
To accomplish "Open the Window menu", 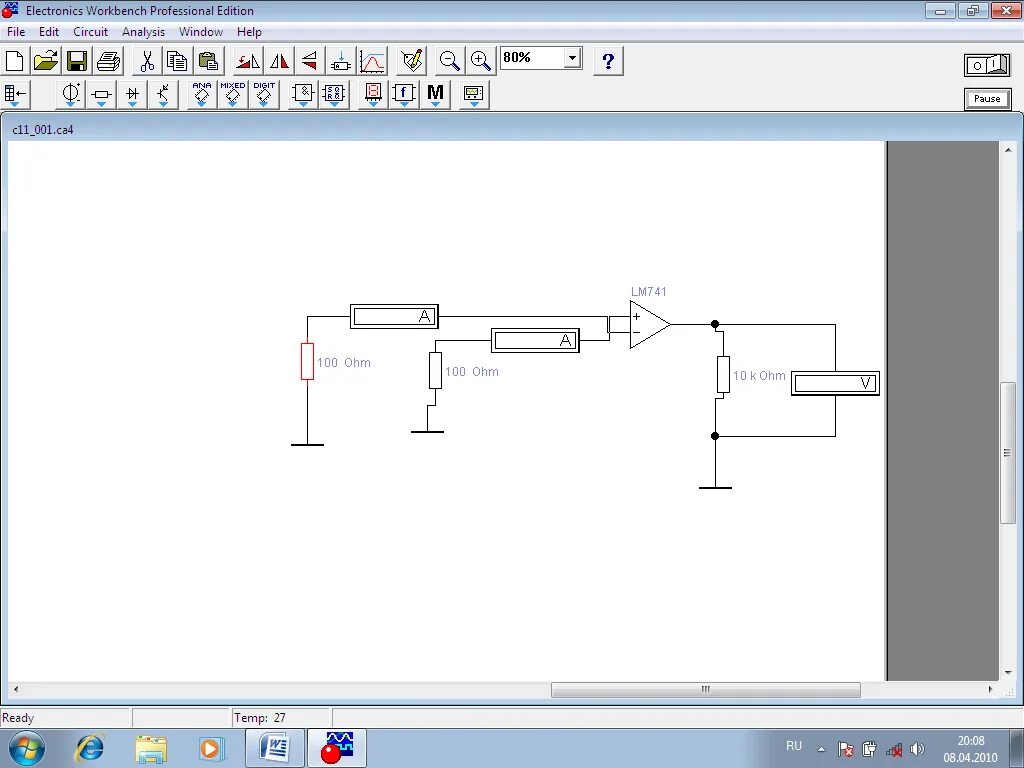I will tap(200, 31).
